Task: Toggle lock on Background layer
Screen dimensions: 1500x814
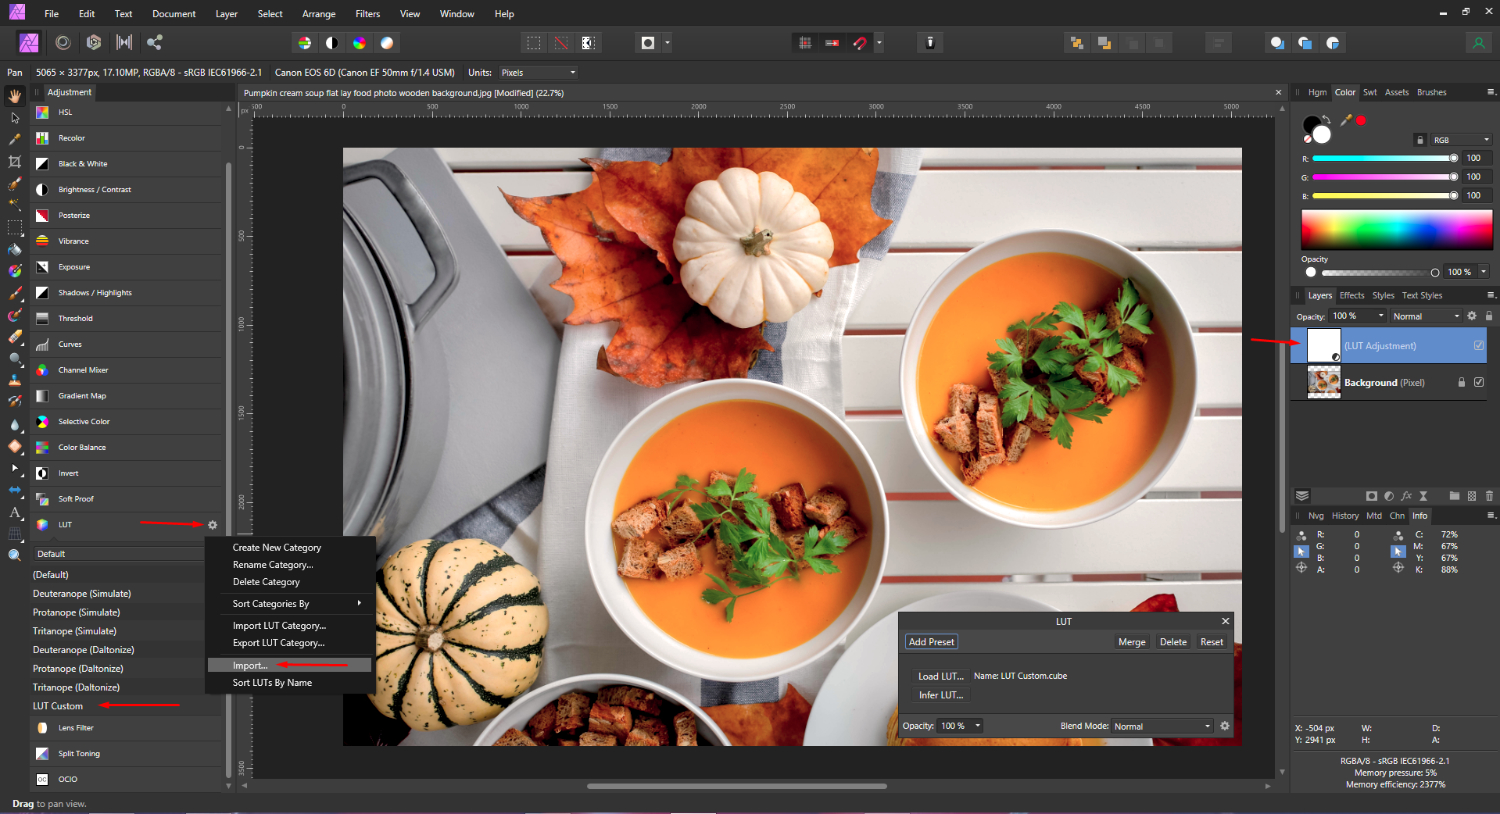Action: [1461, 382]
